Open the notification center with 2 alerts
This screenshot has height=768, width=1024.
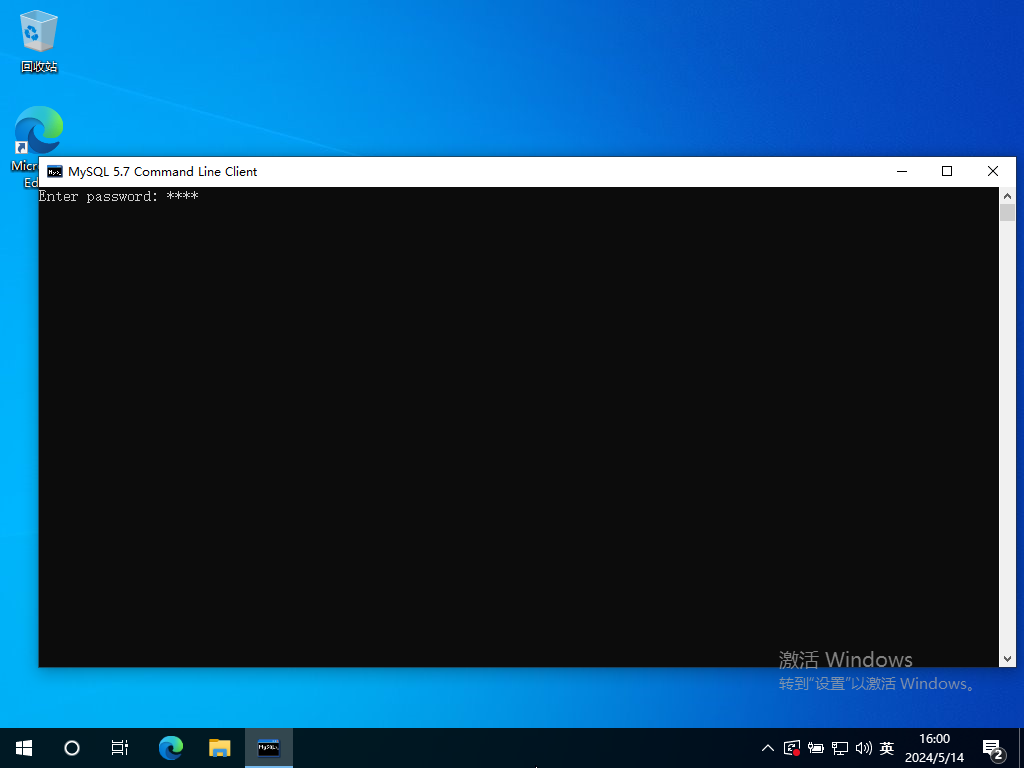(993, 748)
